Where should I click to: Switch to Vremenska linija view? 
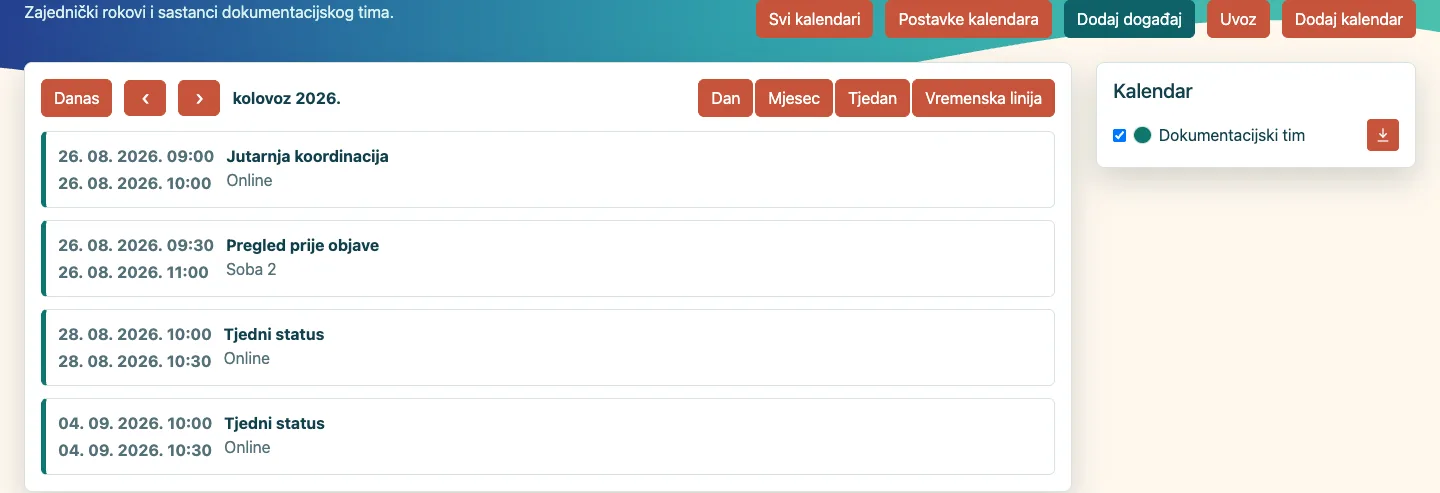click(x=983, y=98)
